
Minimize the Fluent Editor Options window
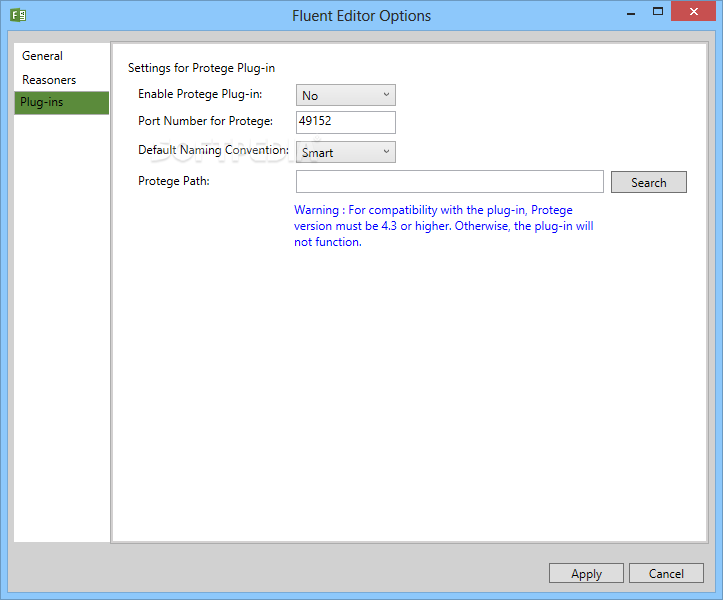tap(631, 12)
